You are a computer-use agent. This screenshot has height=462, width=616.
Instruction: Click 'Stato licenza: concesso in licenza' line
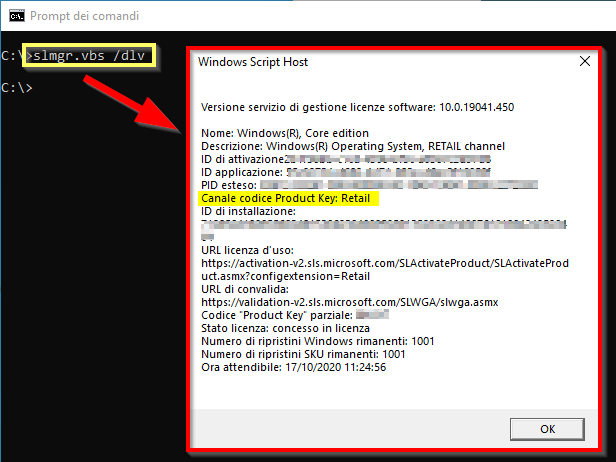[285, 328]
